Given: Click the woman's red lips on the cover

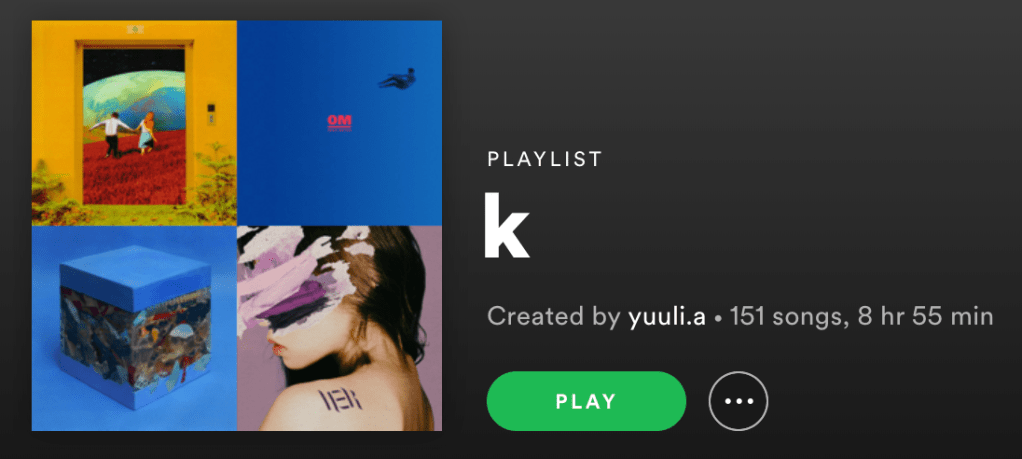Looking at the screenshot, I should pyautogui.click(x=278, y=349).
